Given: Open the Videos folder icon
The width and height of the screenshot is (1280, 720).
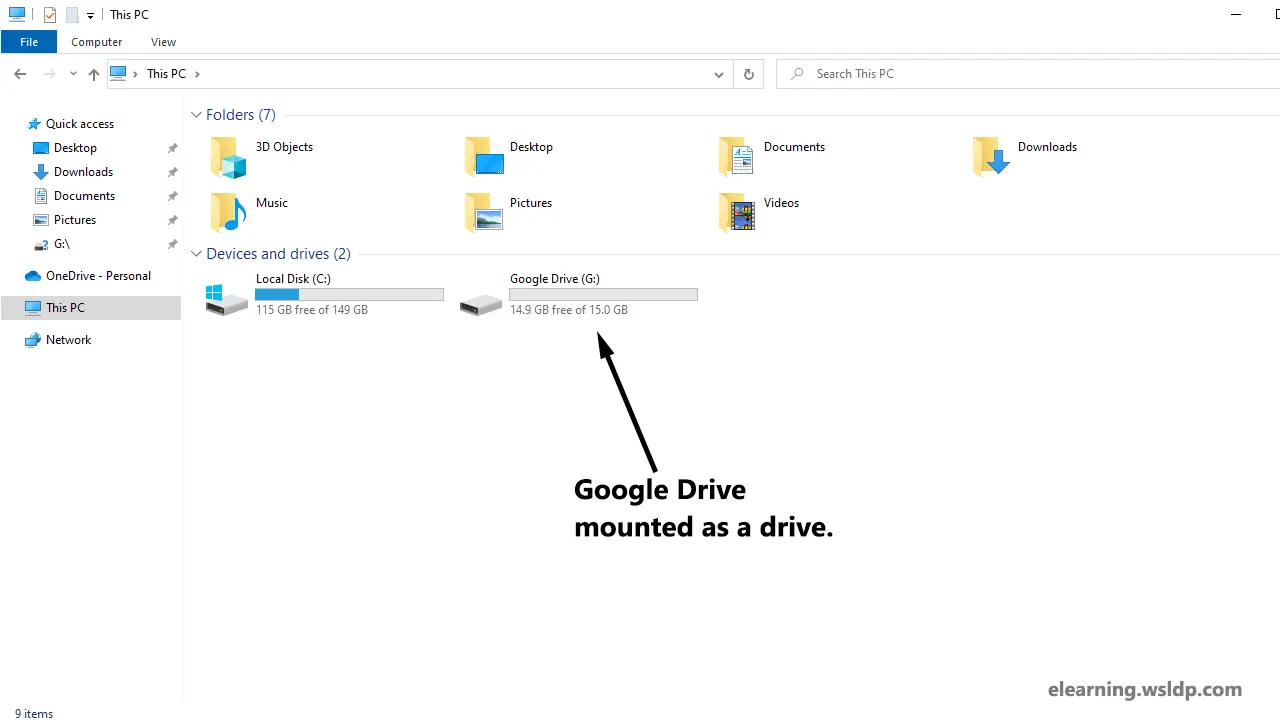Looking at the screenshot, I should coord(737,213).
